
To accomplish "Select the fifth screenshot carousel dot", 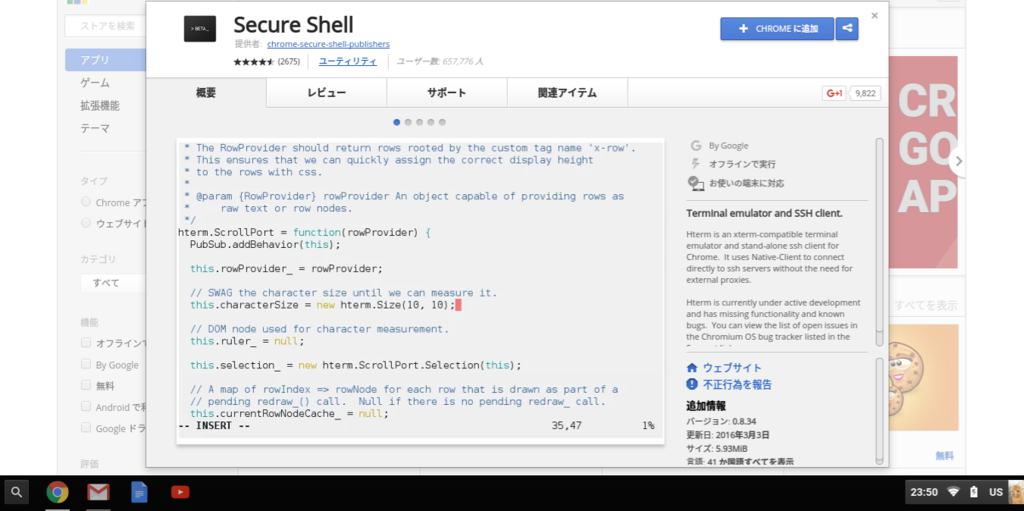I will click(x=442, y=122).
